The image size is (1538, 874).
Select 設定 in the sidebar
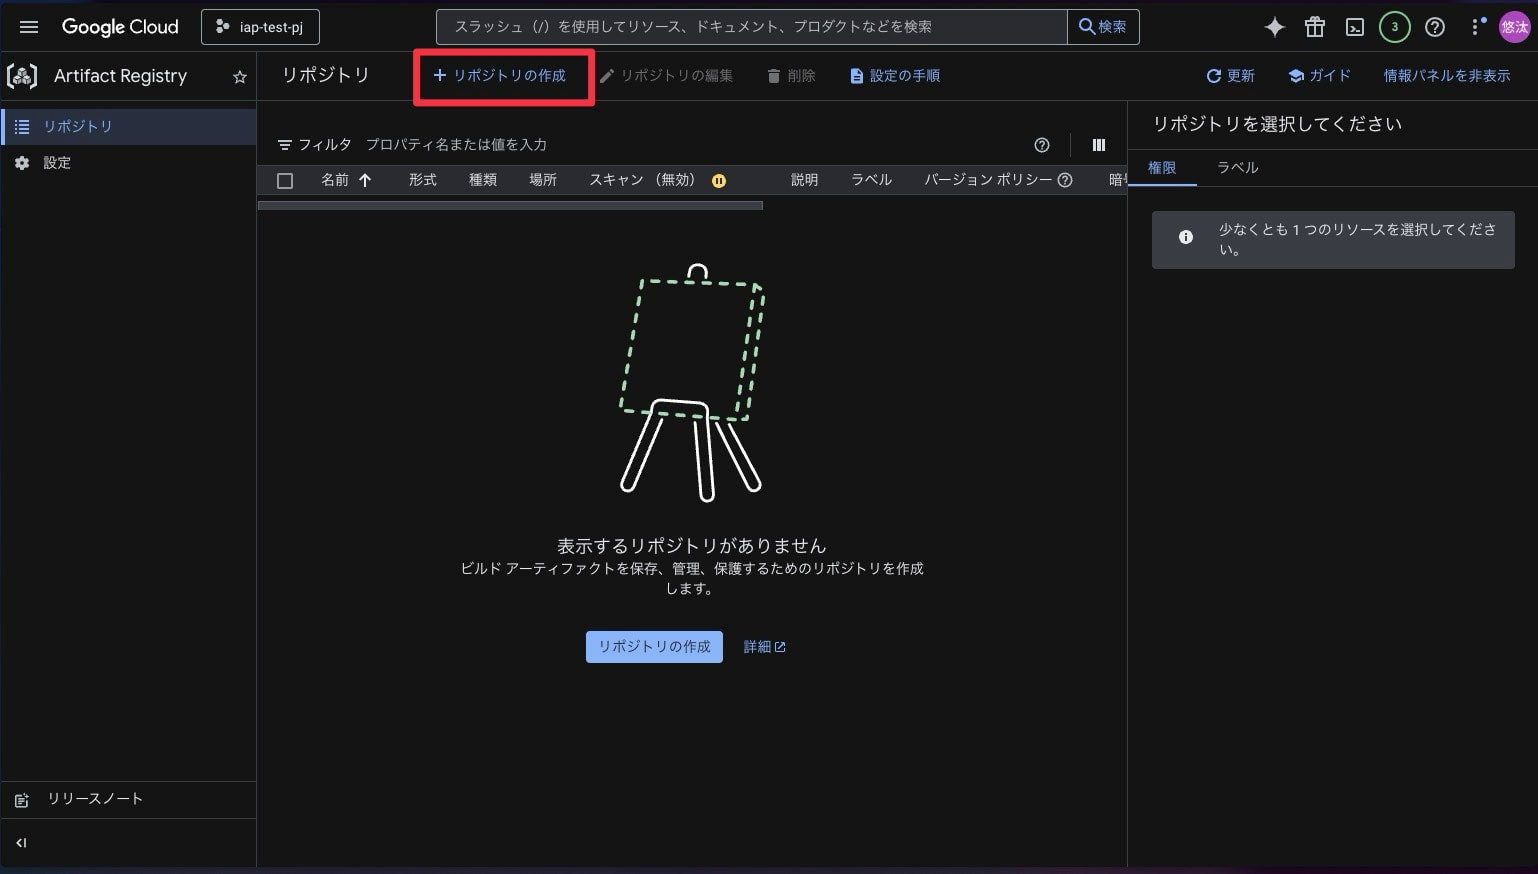(x=57, y=163)
